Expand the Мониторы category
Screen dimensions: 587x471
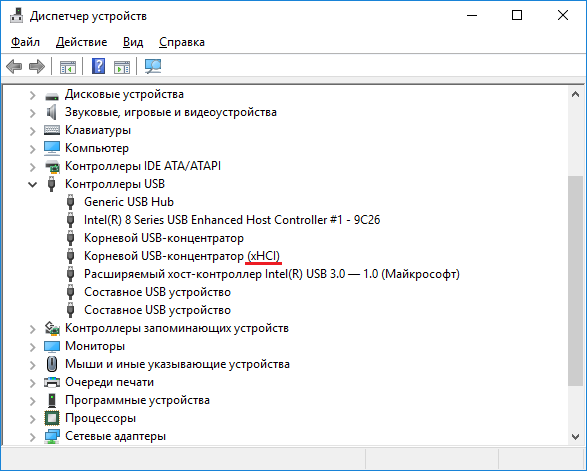[33, 347]
